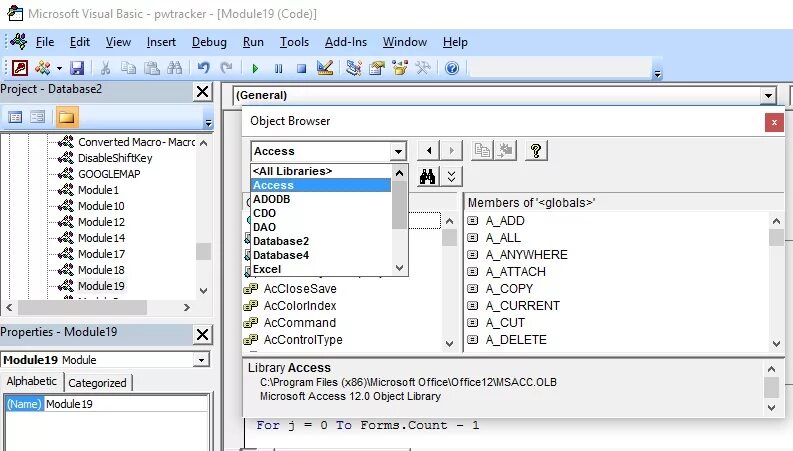Click the Undo arrow icon
Image resolution: width=793 pixels, height=451 pixels.
(203, 68)
